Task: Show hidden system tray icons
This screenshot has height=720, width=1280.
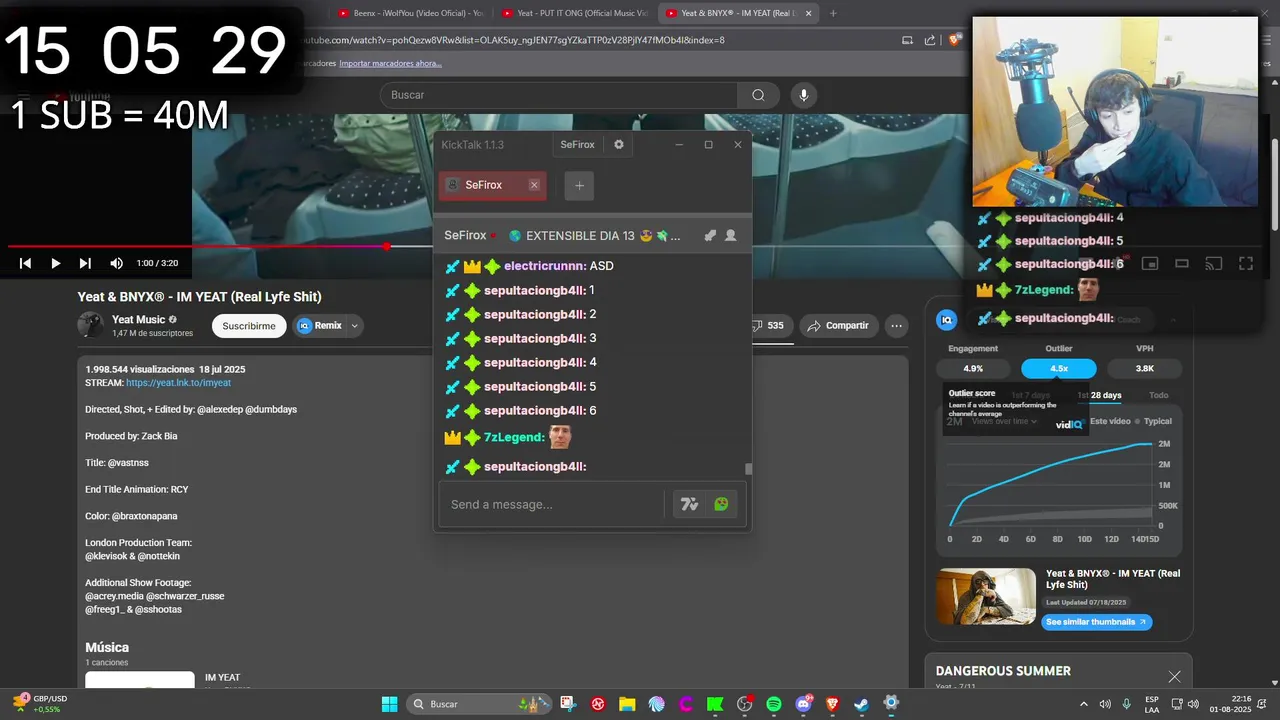Action: [1085, 704]
